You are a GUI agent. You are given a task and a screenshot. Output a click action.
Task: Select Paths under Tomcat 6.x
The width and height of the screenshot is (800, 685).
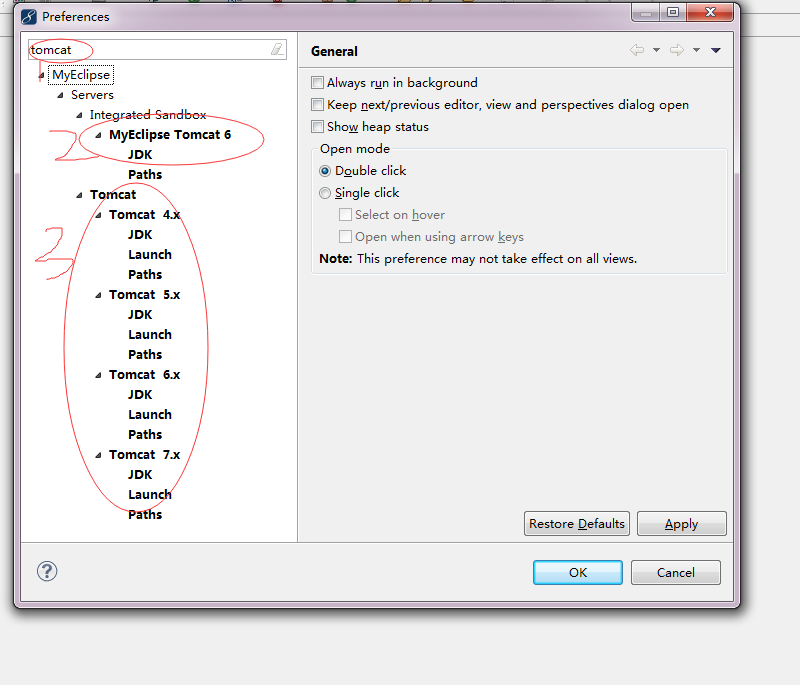(x=145, y=435)
